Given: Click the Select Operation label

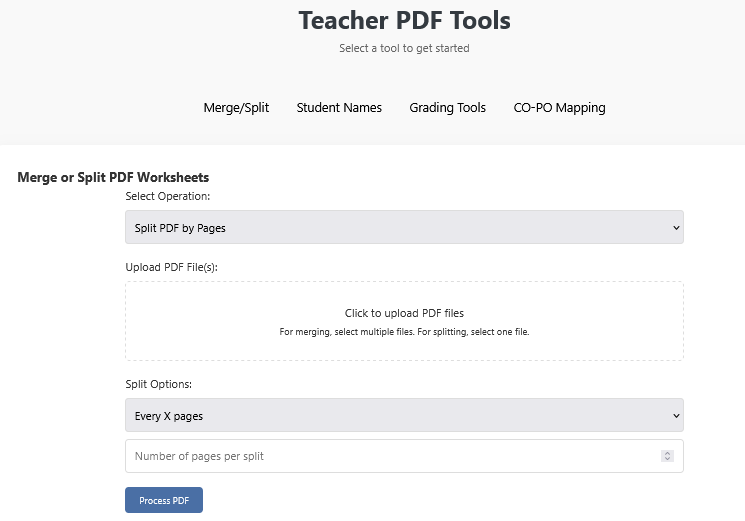Looking at the screenshot, I should (x=168, y=196).
